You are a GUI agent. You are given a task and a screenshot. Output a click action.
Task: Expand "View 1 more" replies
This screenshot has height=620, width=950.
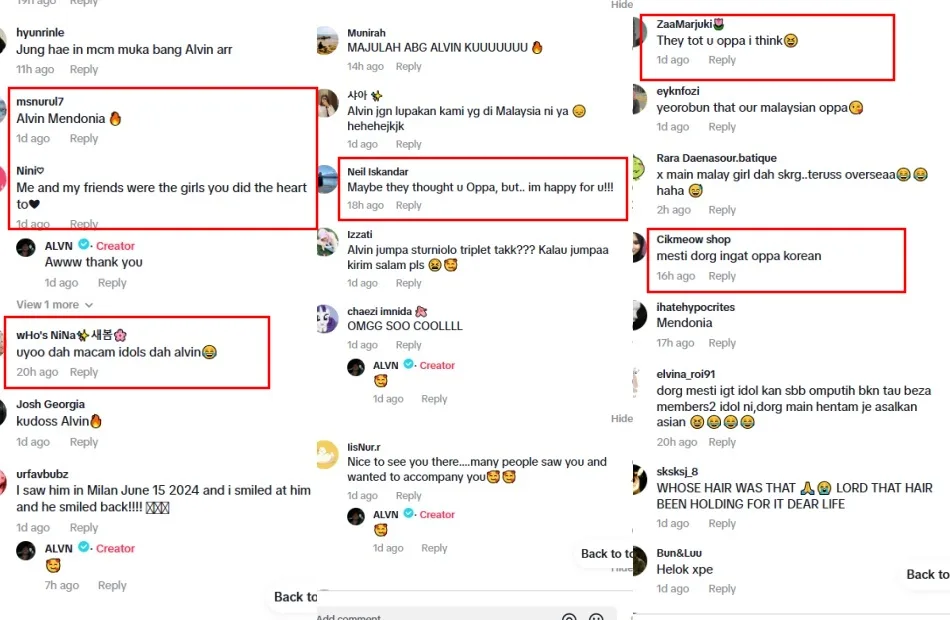[x=55, y=305]
